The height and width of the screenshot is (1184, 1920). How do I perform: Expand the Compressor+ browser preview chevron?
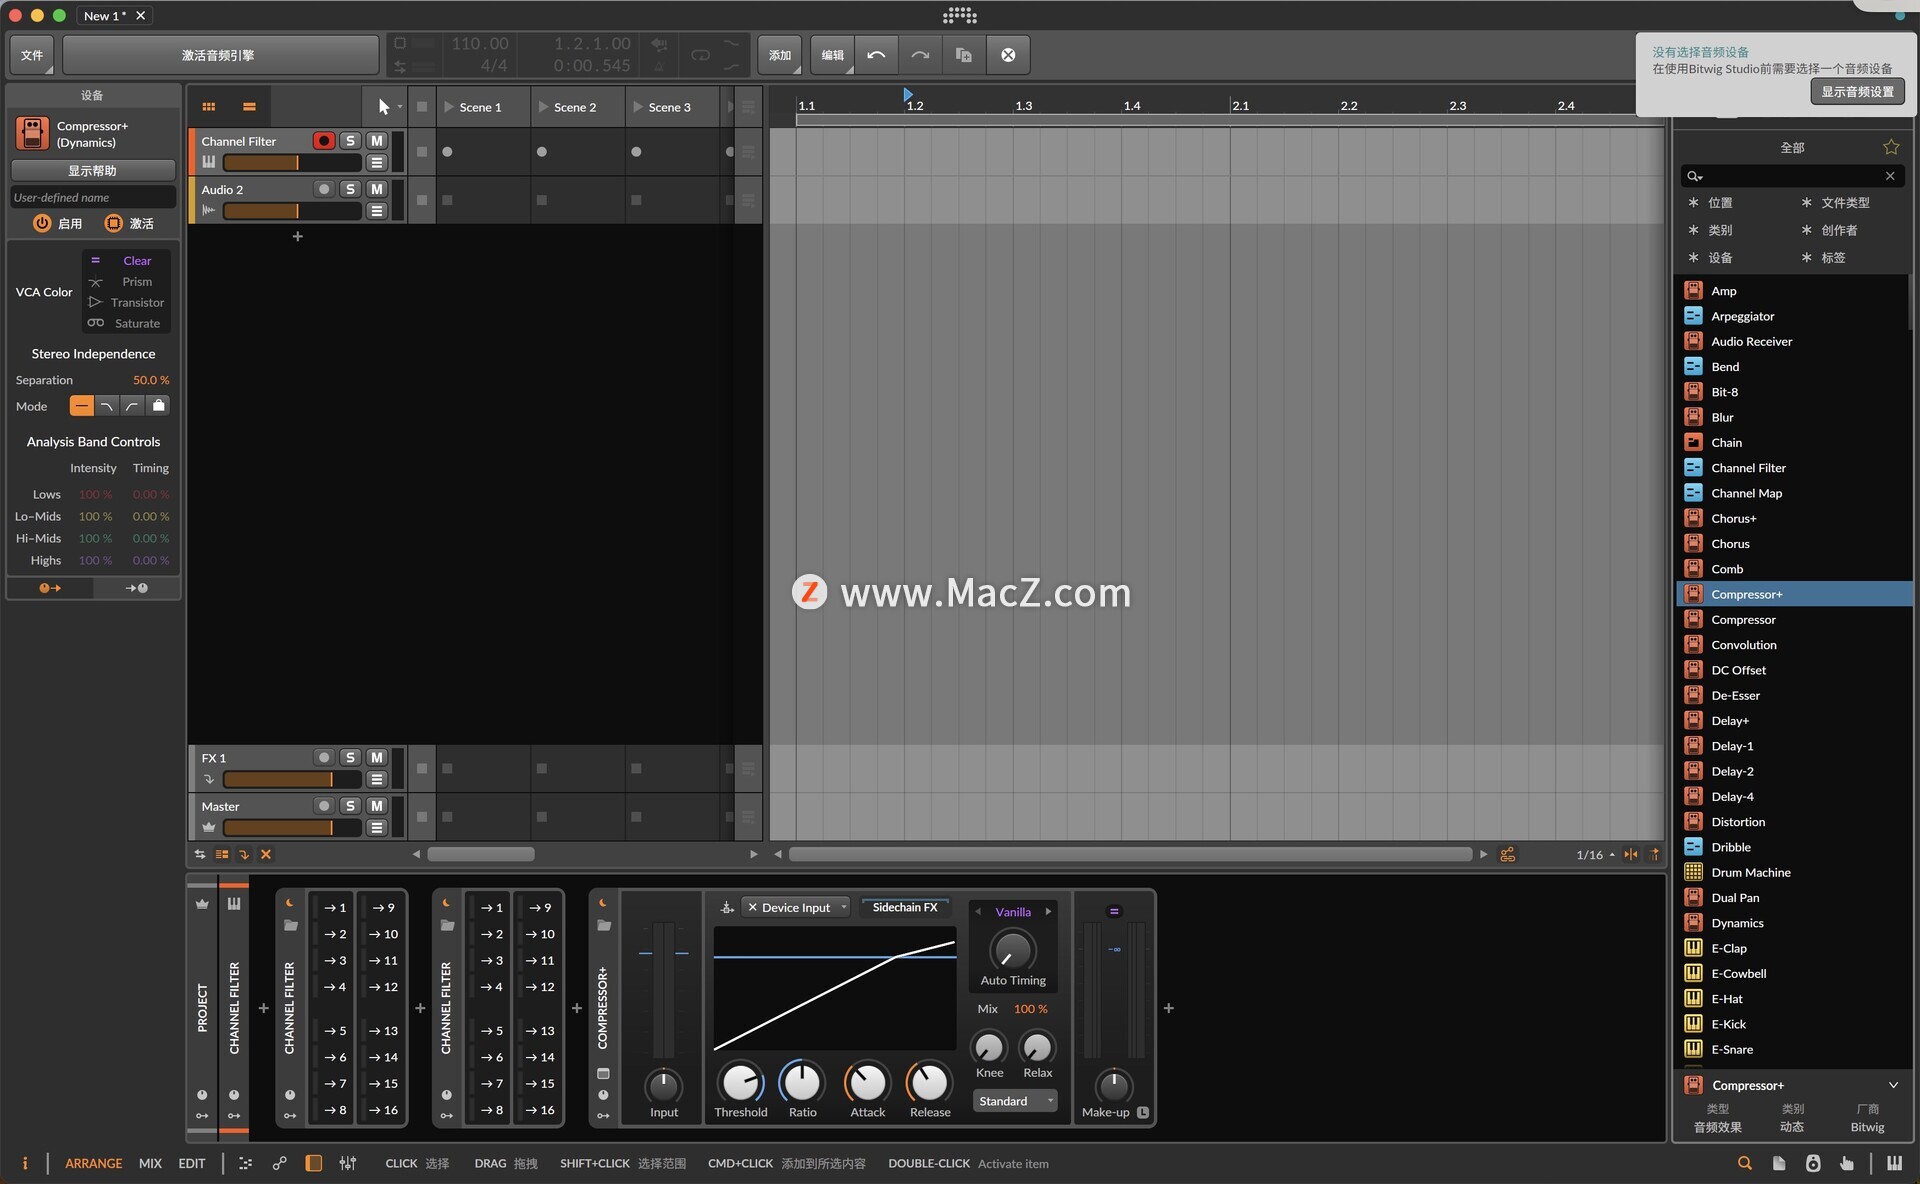1893,1085
